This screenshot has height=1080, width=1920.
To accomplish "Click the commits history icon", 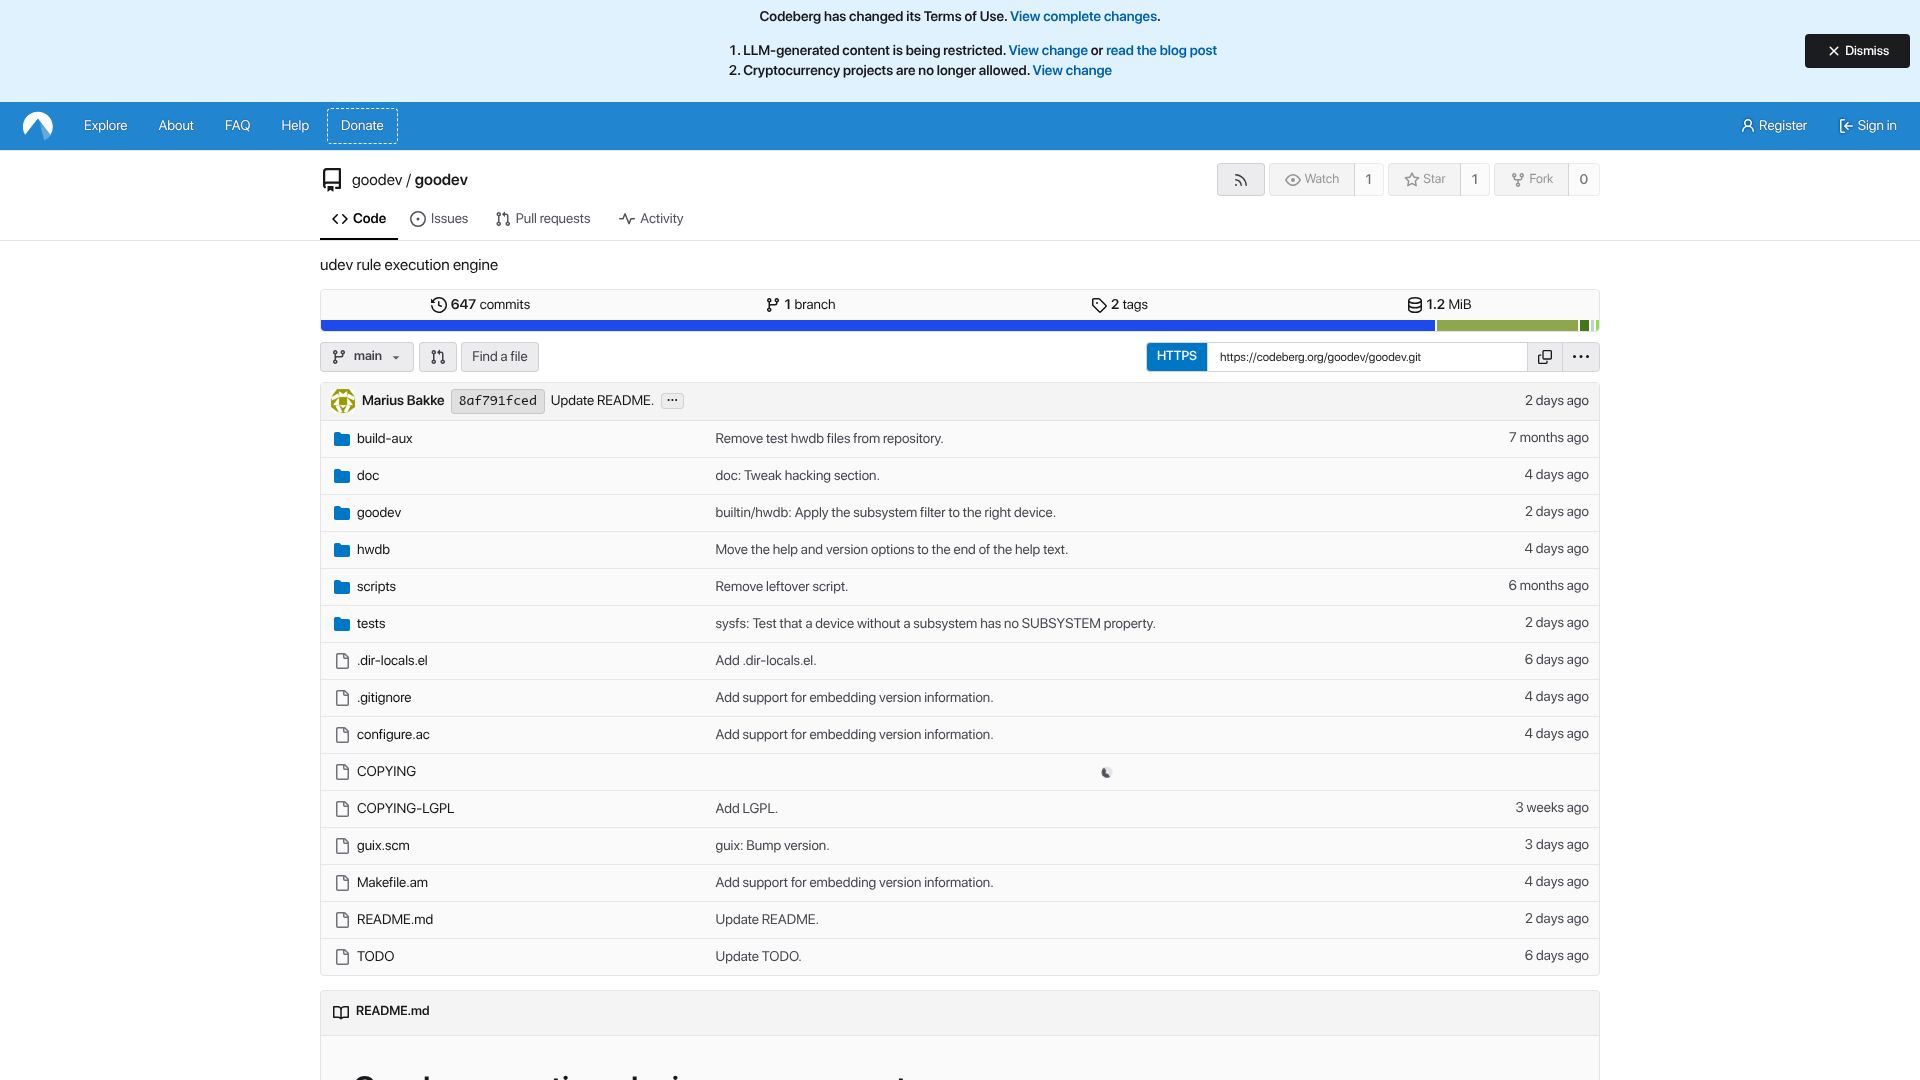I will (438, 305).
